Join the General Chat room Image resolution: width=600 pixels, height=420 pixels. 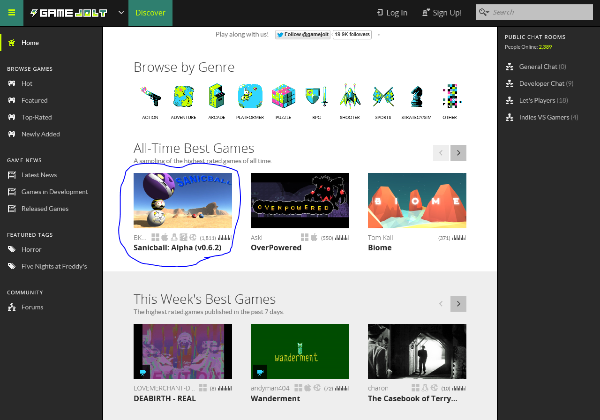(x=542, y=67)
